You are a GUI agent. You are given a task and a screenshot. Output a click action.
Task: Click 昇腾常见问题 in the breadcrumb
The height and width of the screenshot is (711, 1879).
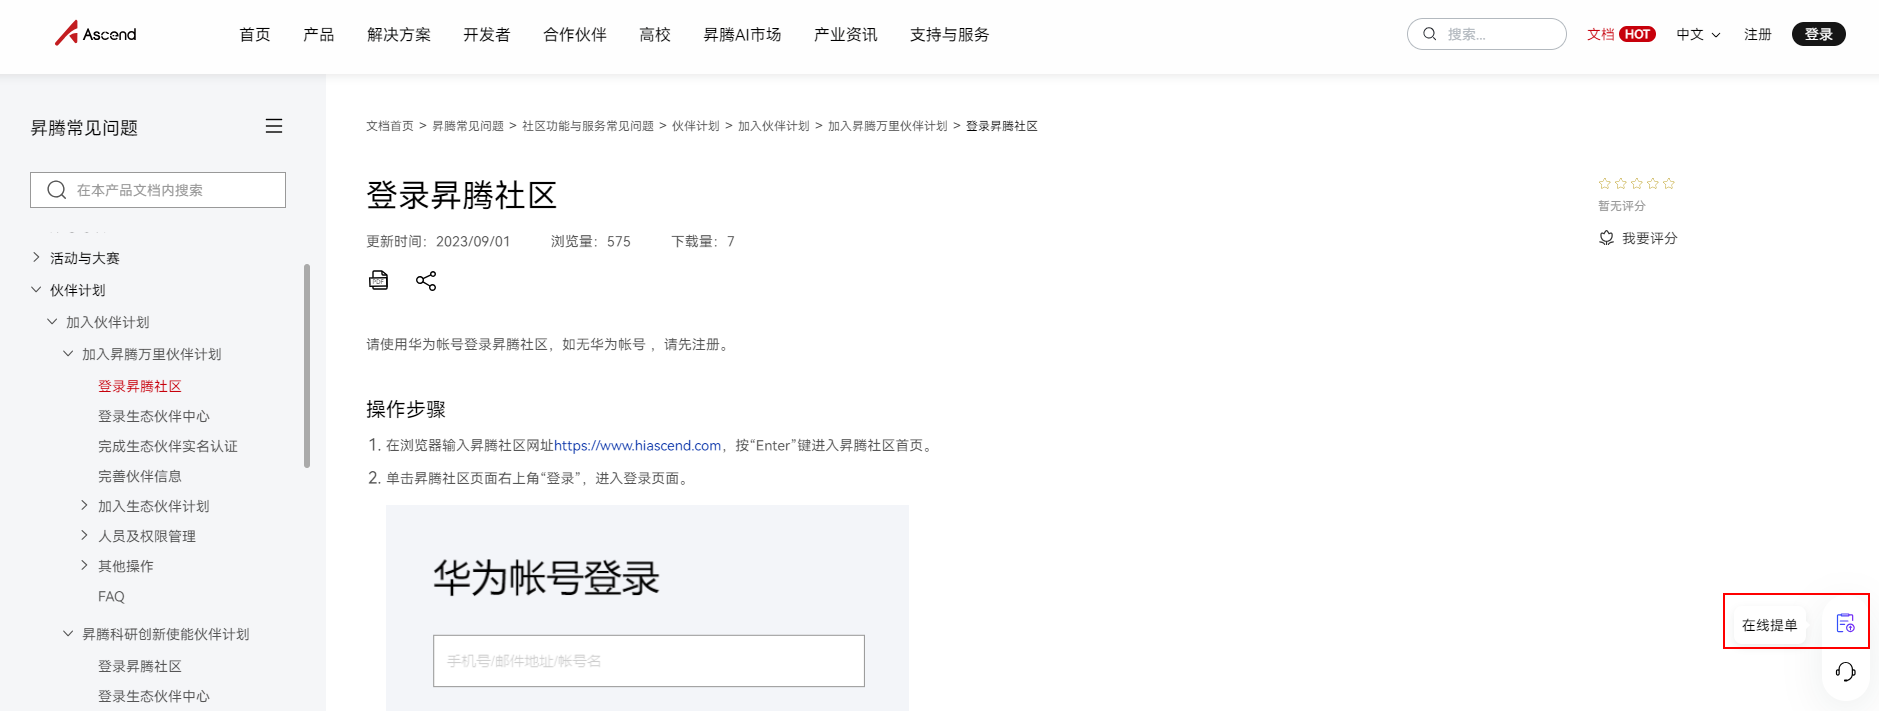pyautogui.click(x=468, y=126)
